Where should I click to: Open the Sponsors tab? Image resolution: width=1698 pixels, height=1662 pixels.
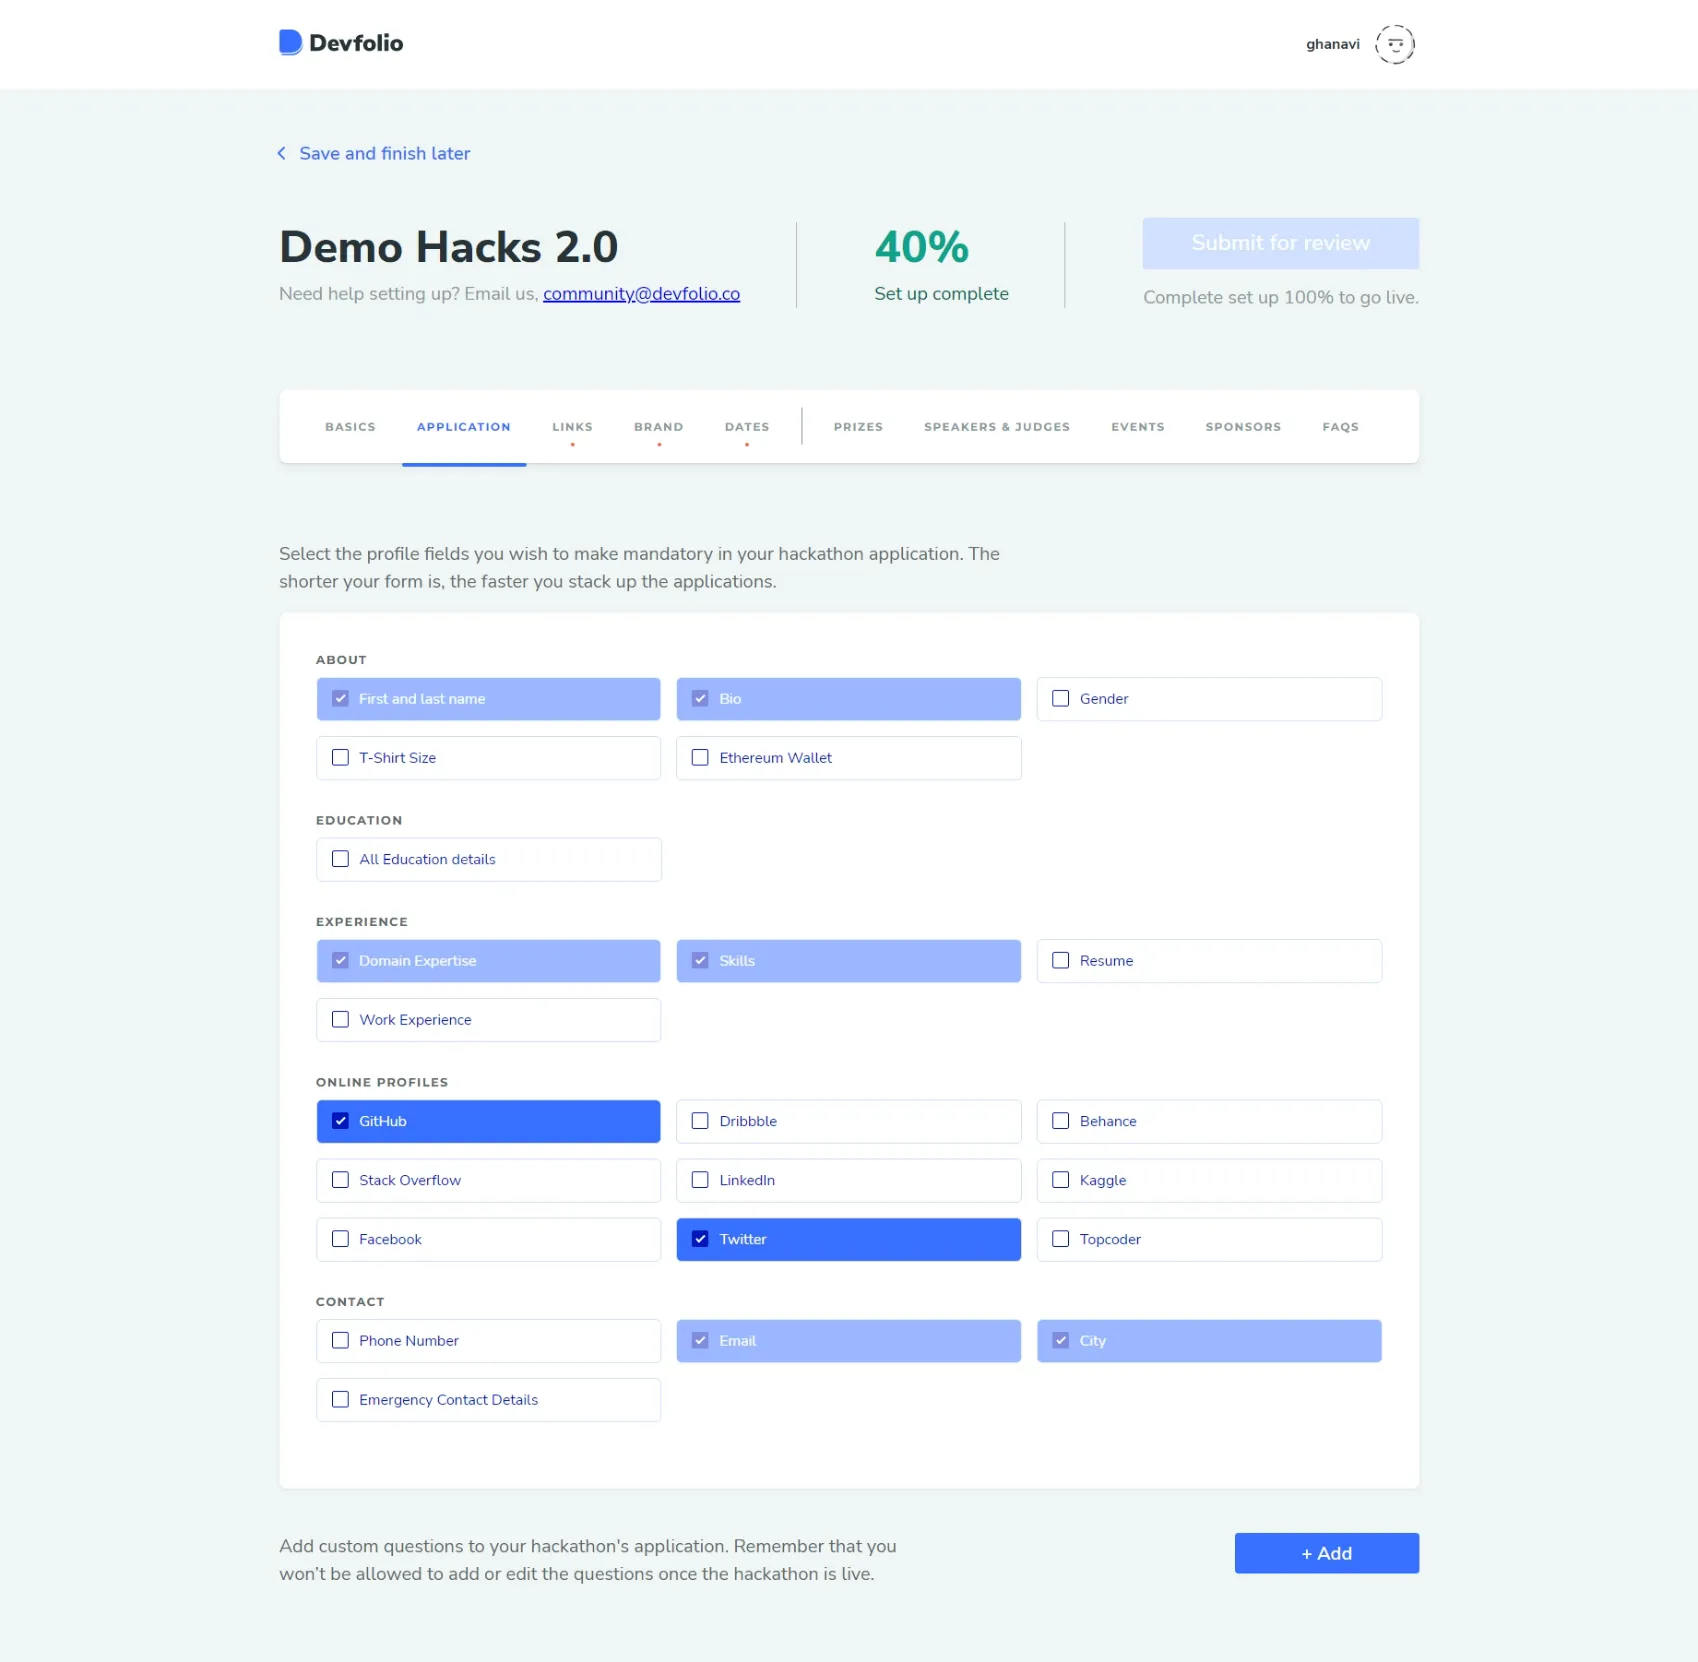pos(1243,427)
